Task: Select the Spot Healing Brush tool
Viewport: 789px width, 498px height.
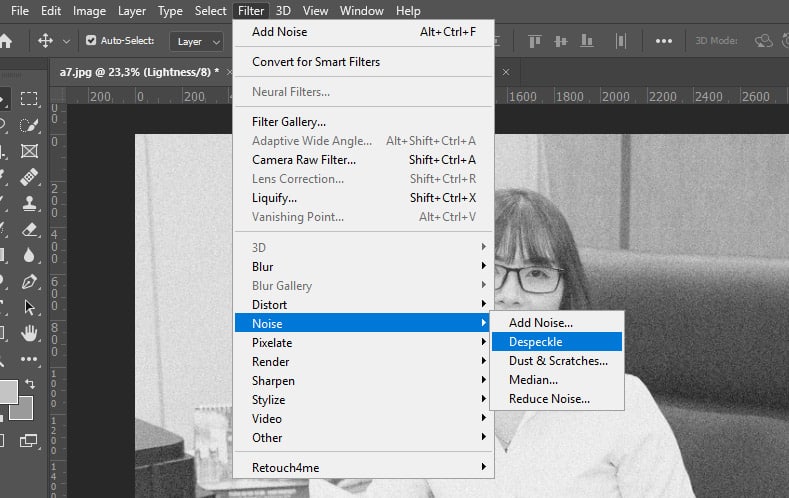Action: pos(29,176)
